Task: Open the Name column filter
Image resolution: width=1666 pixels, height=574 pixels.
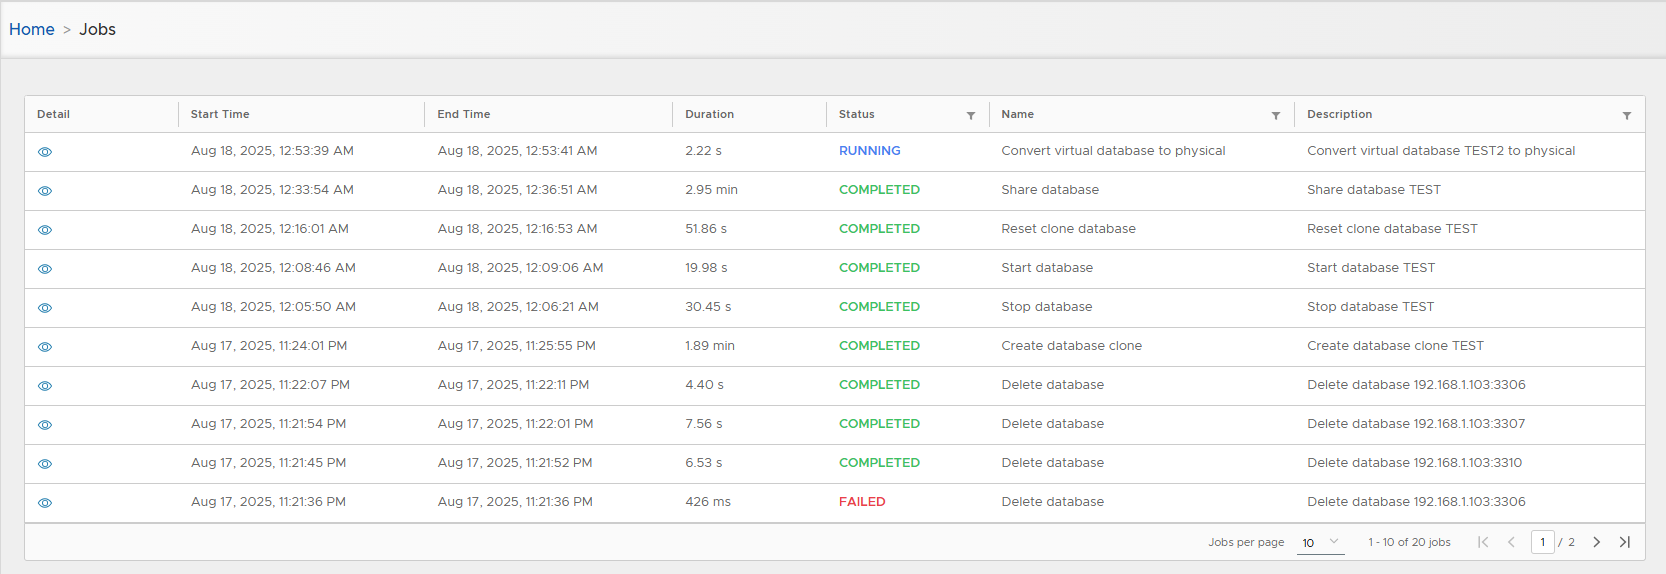Action: click(1275, 116)
